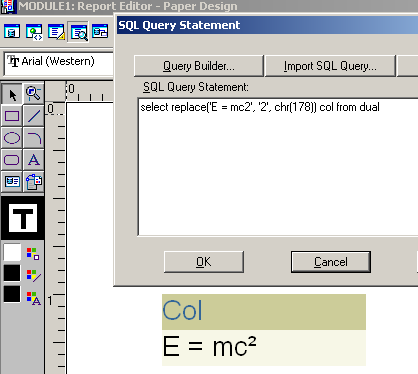Click the white fill color swatch
The image size is (418, 374).
pos(12,252)
